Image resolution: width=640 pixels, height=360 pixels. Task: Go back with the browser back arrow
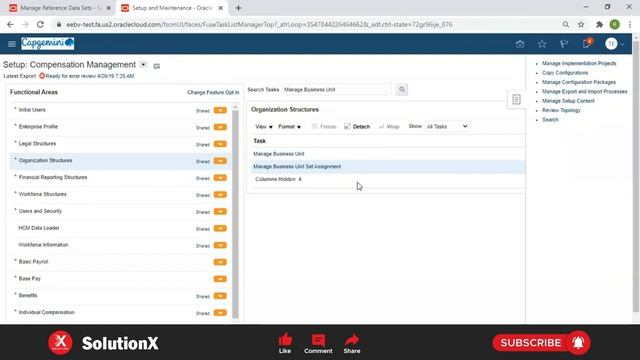(x=10, y=24)
